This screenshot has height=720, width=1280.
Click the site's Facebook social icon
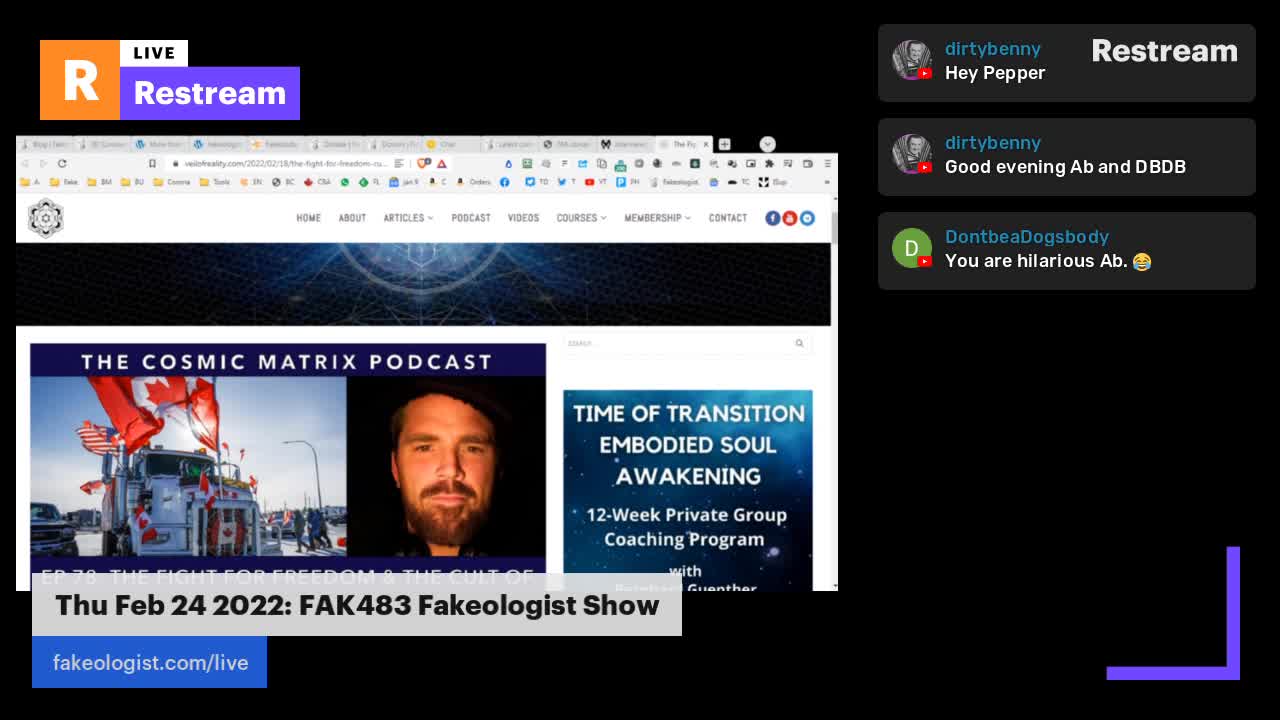773,218
